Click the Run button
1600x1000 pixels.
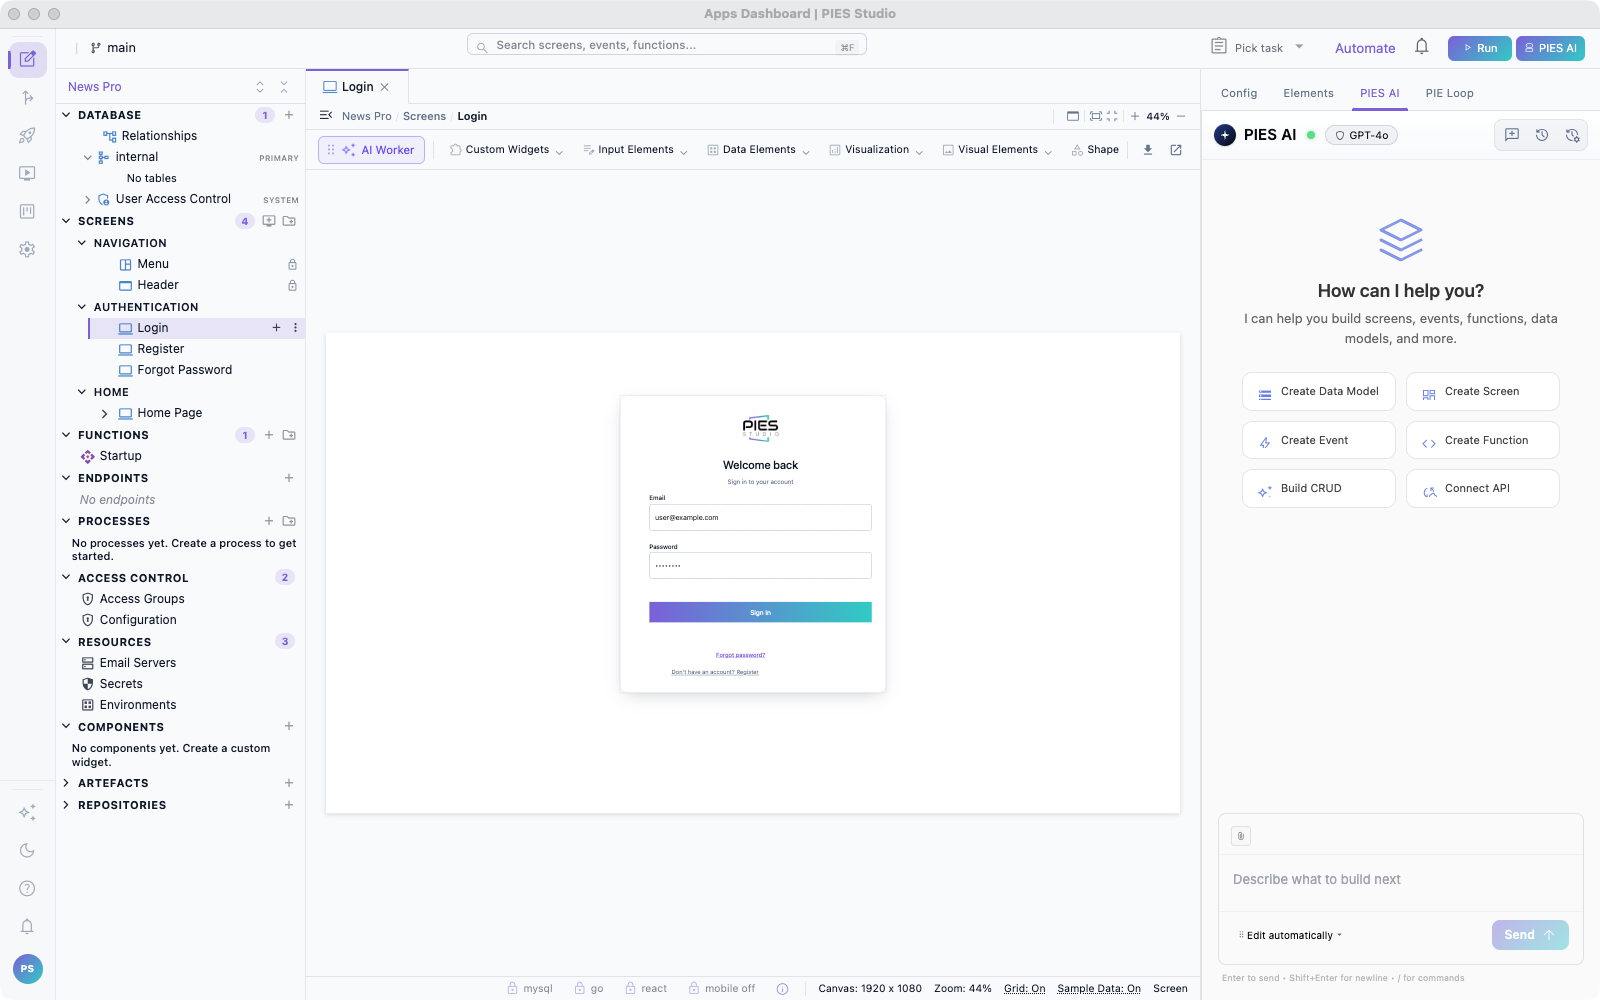pyautogui.click(x=1480, y=48)
